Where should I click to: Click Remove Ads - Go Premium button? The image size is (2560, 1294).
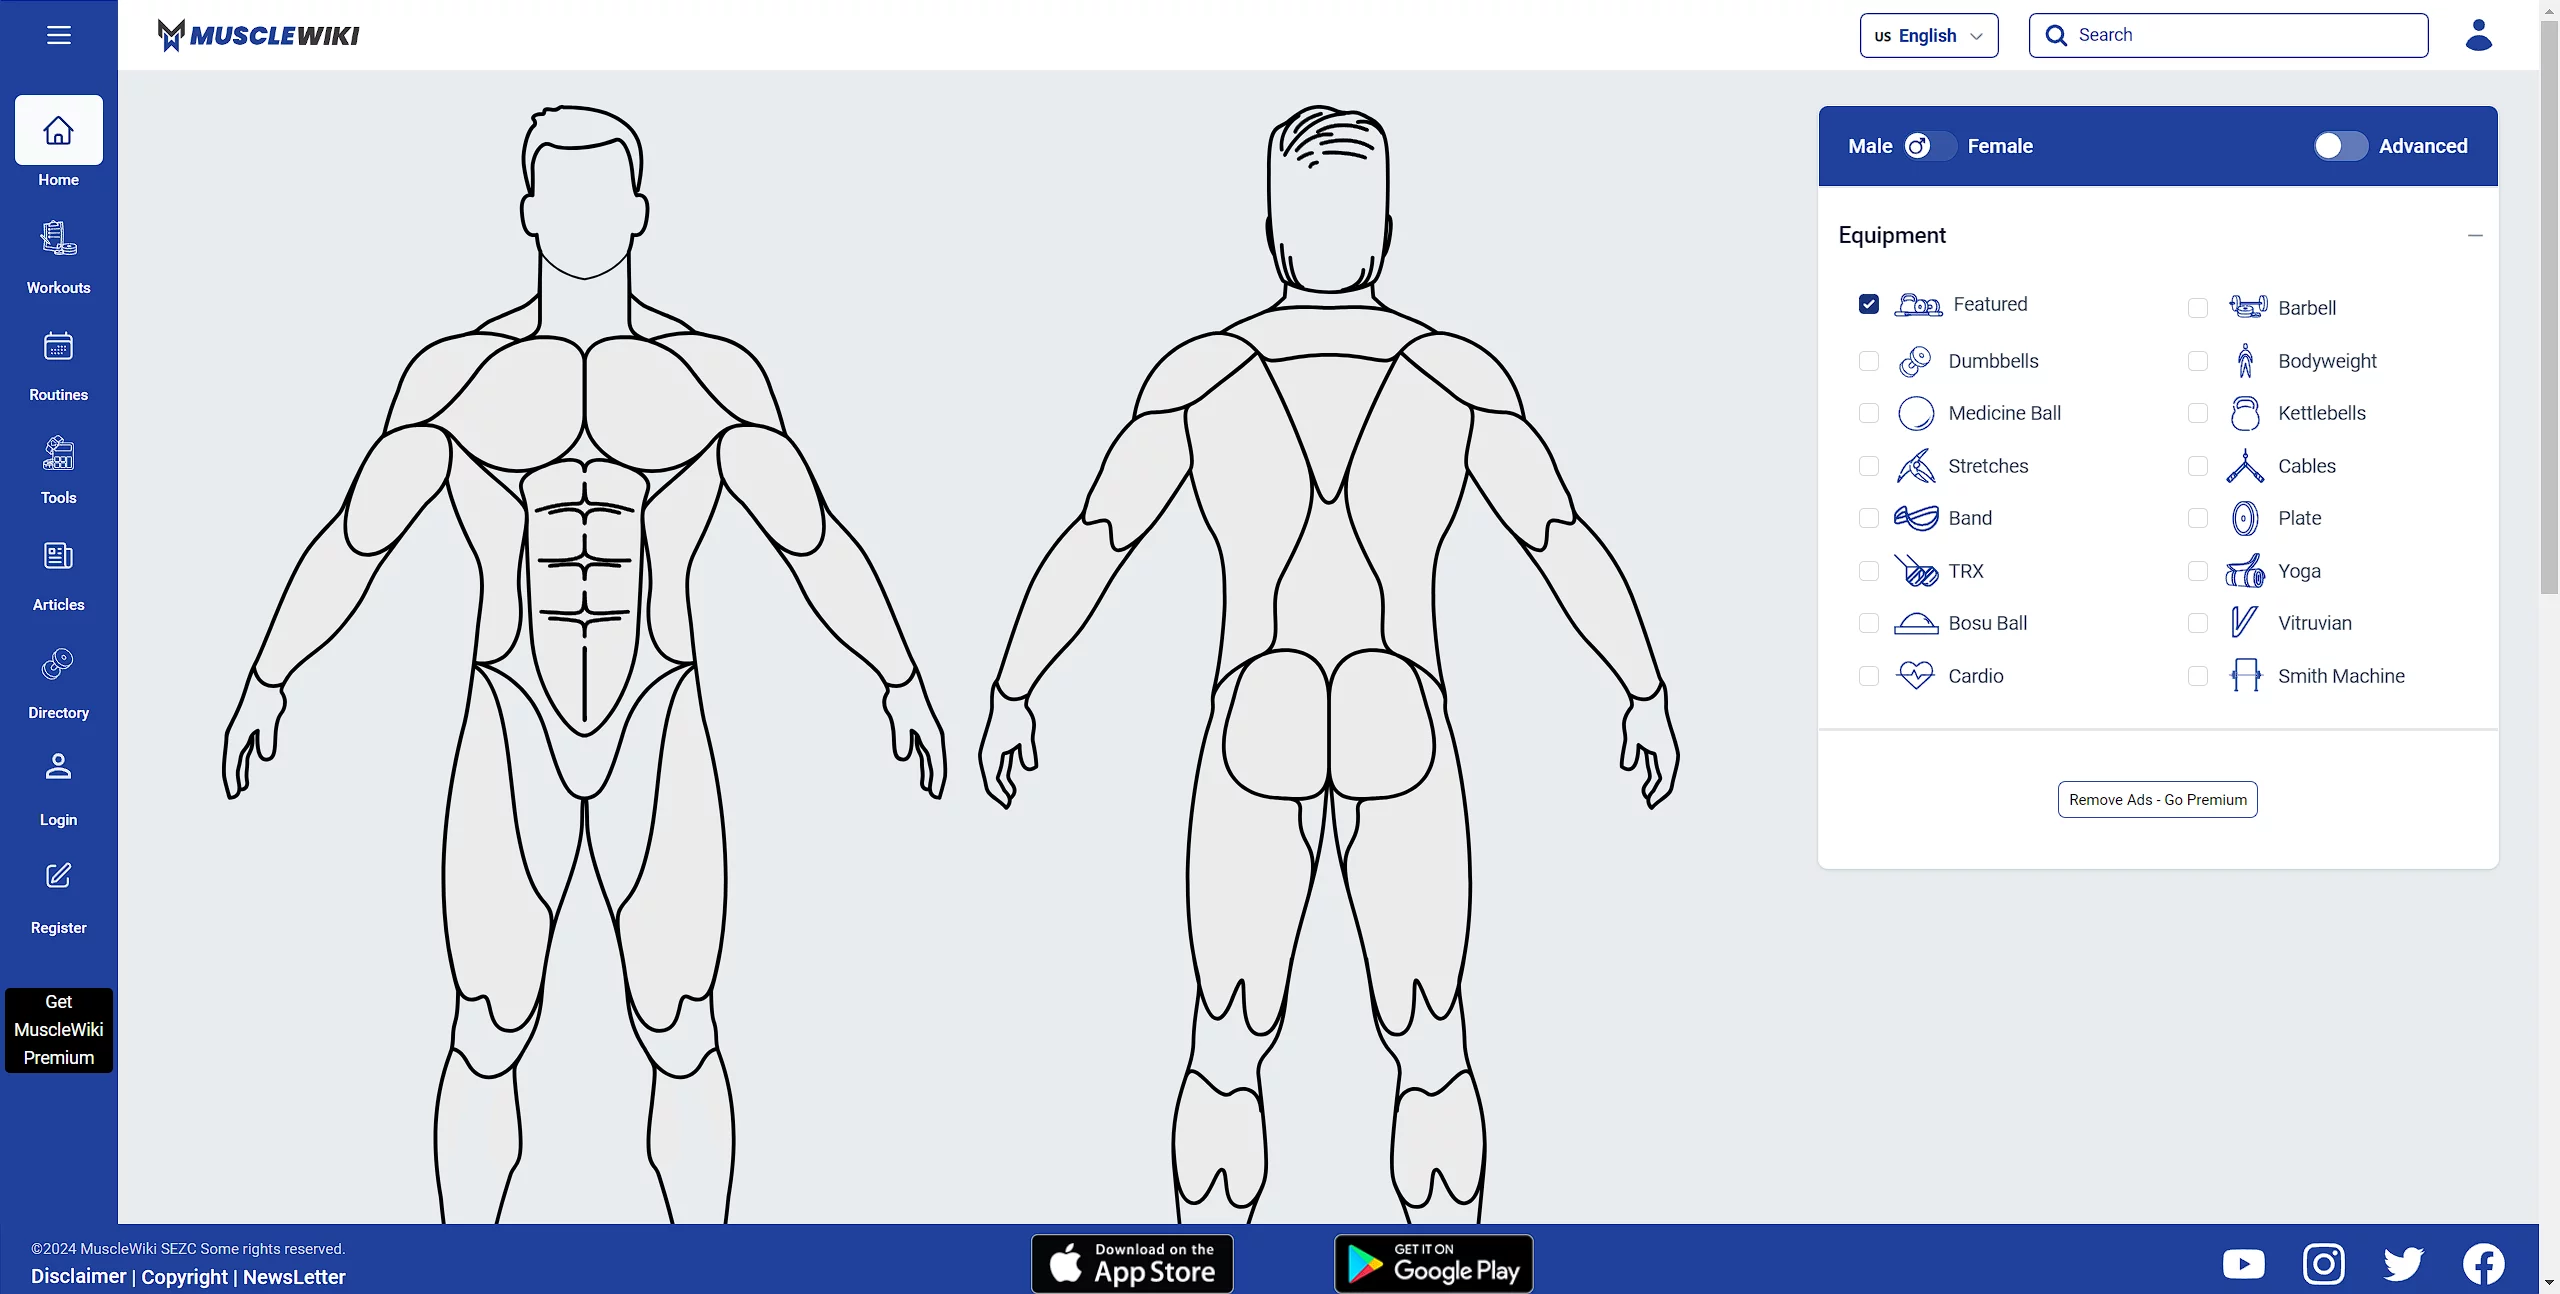tap(2157, 800)
